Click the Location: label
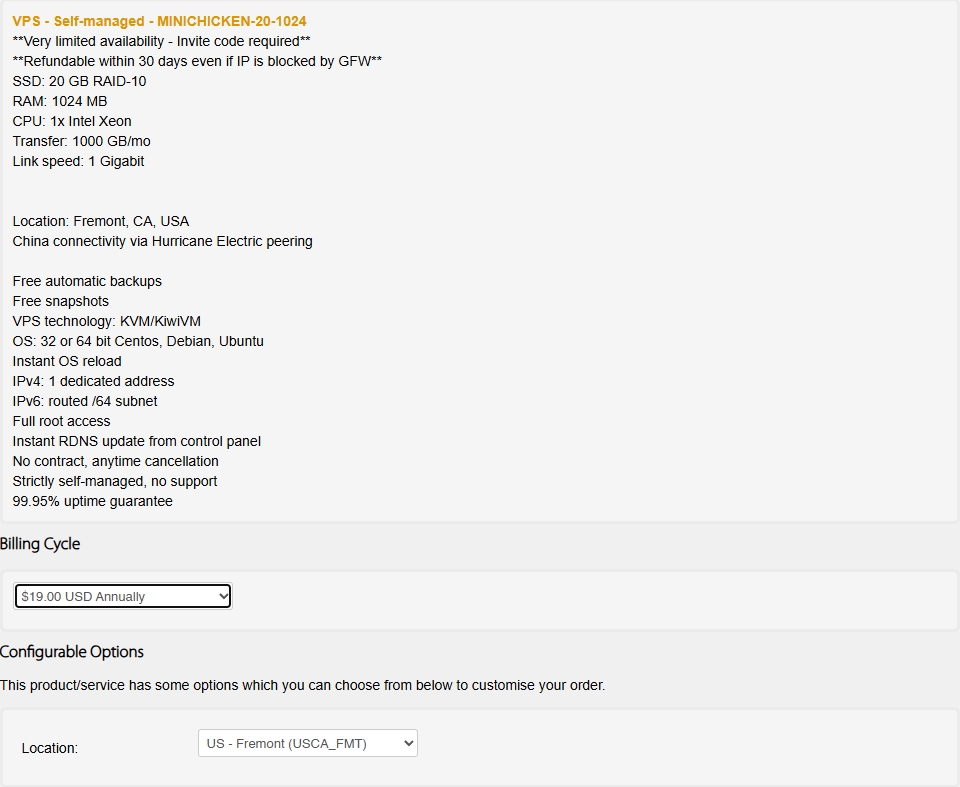The width and height of the screenshot is (960, 787). coord(49,748)
